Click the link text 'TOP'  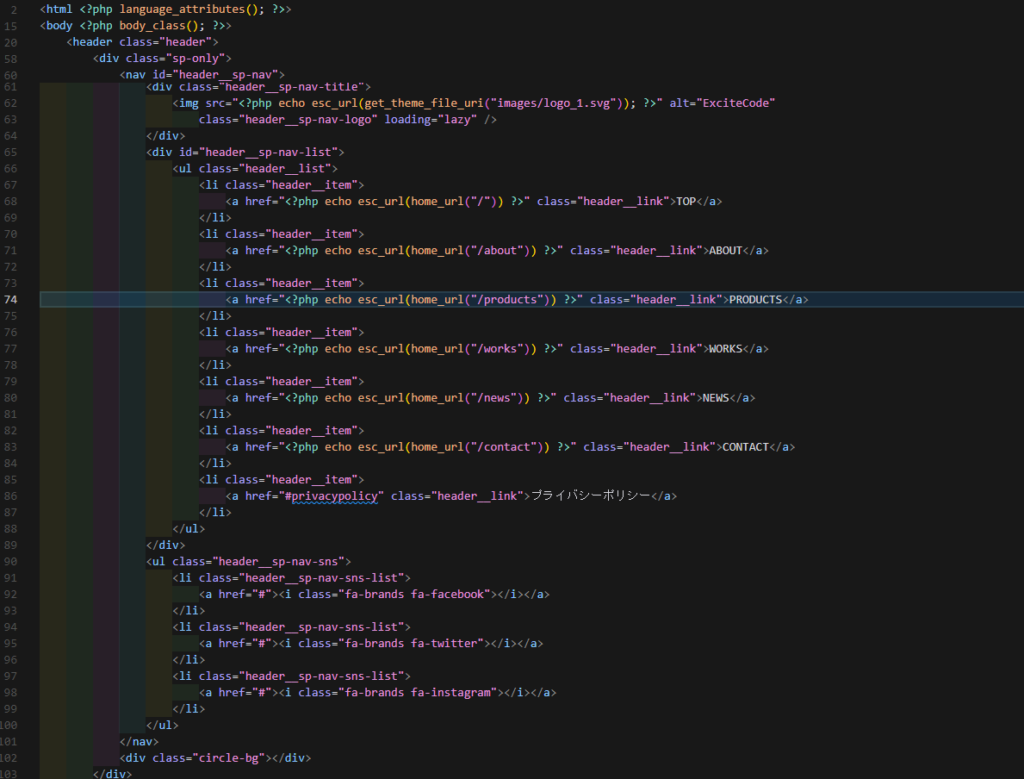pos(686,201)
